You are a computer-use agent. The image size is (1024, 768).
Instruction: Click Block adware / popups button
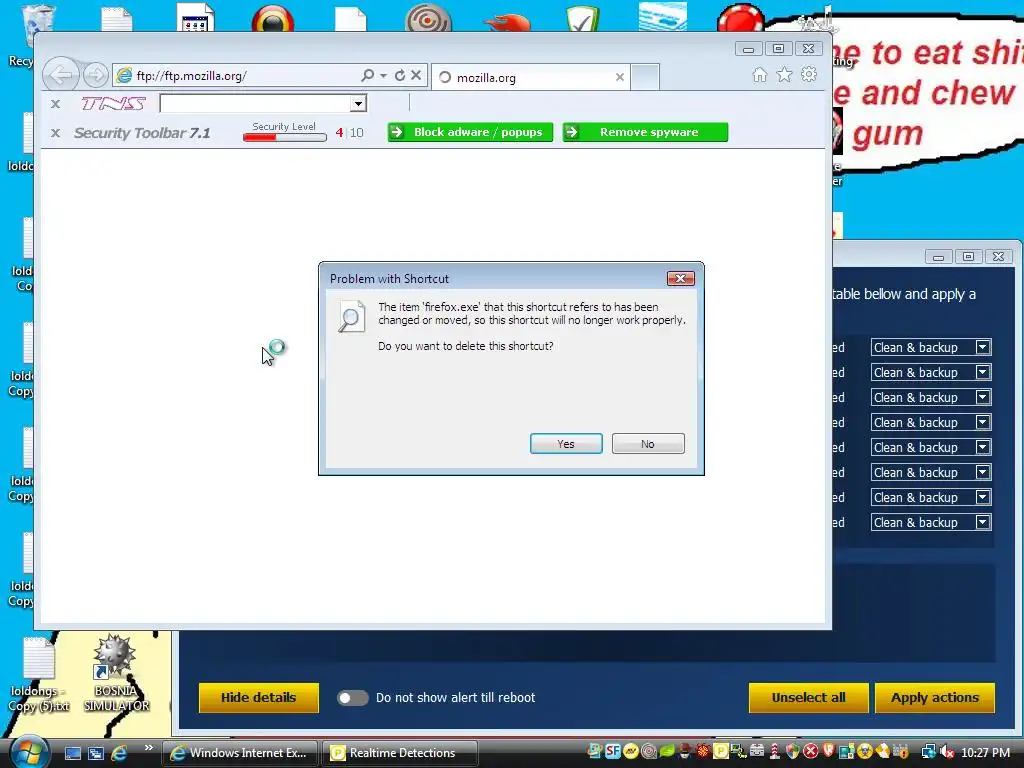point(470,132)
